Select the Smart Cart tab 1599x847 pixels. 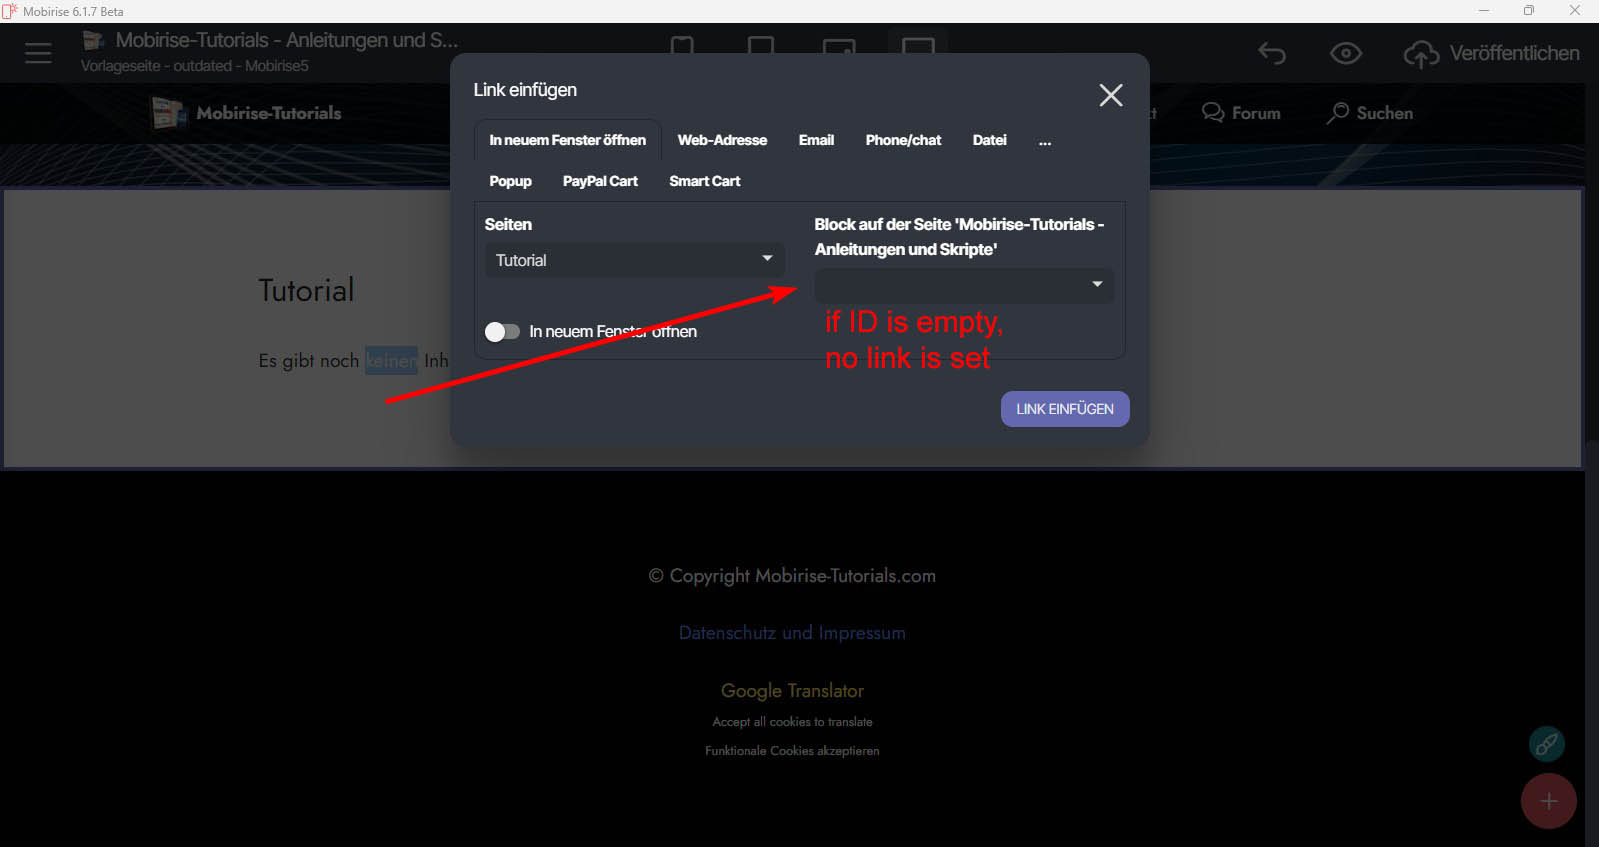705,181
